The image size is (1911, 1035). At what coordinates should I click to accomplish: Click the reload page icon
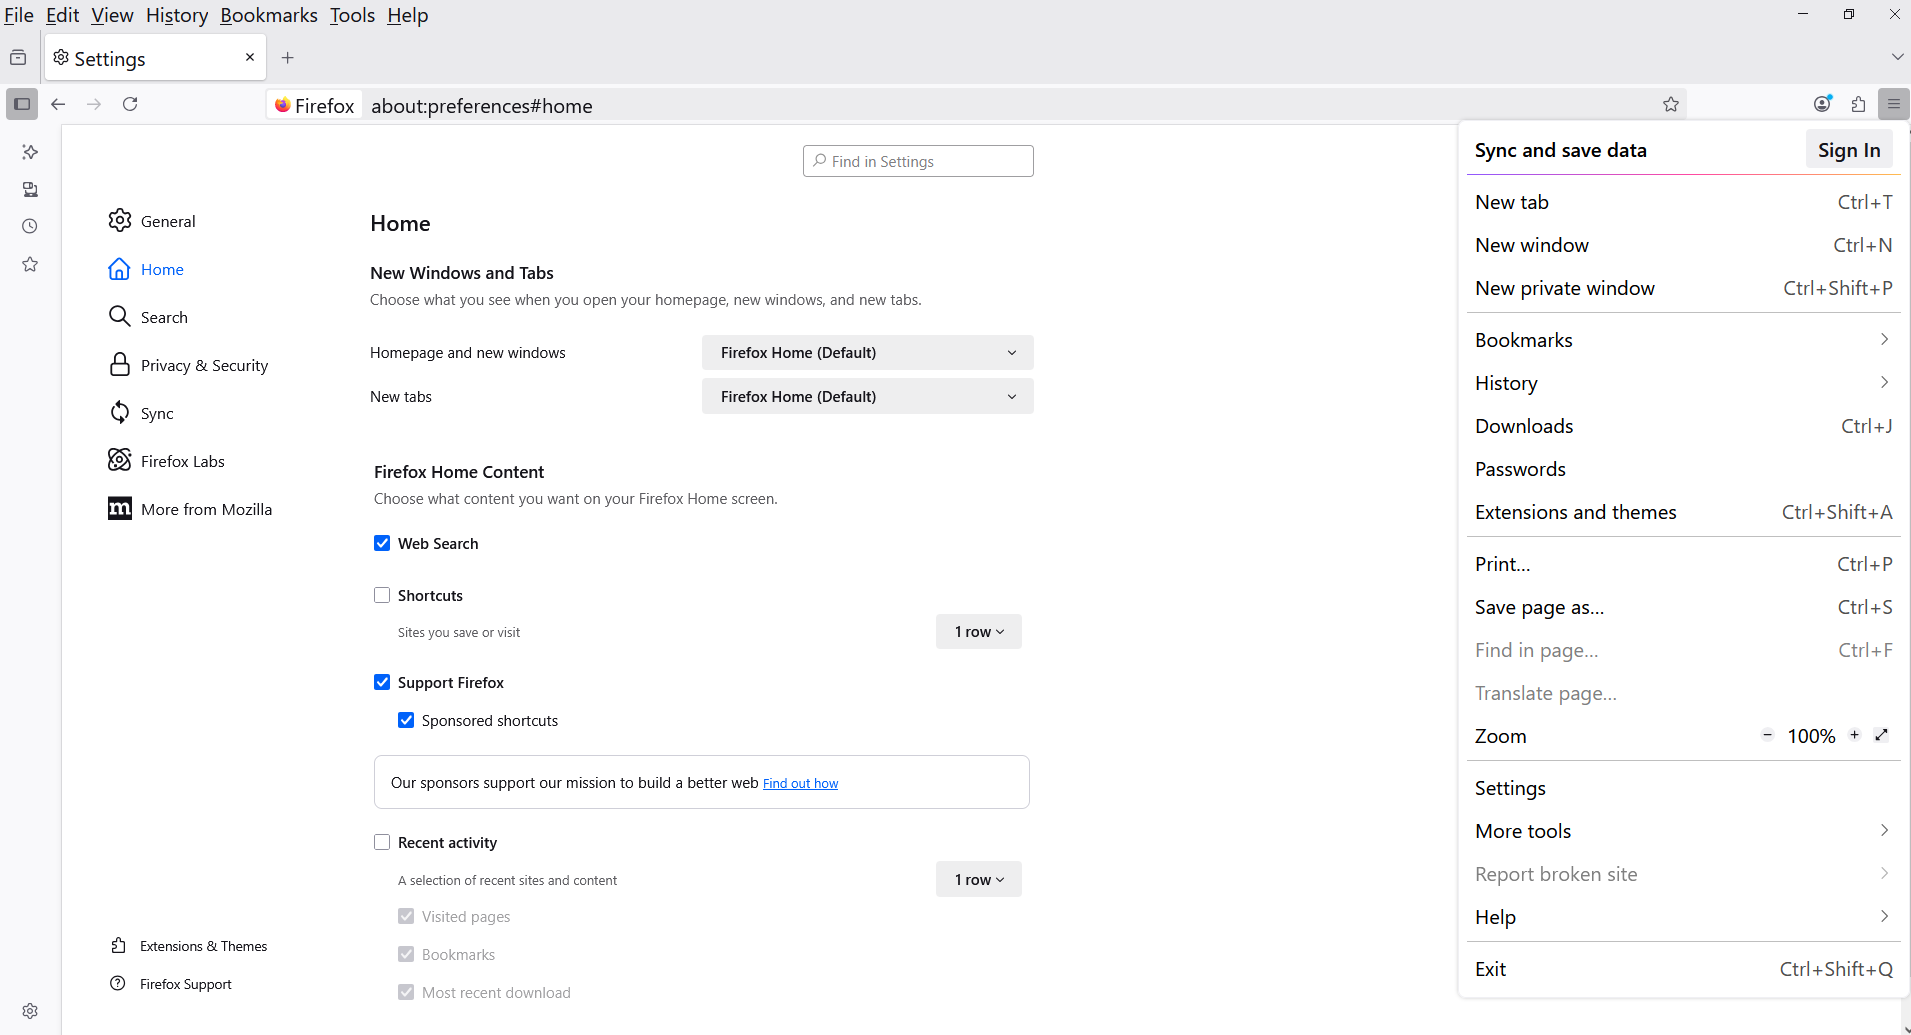(130, 104)
